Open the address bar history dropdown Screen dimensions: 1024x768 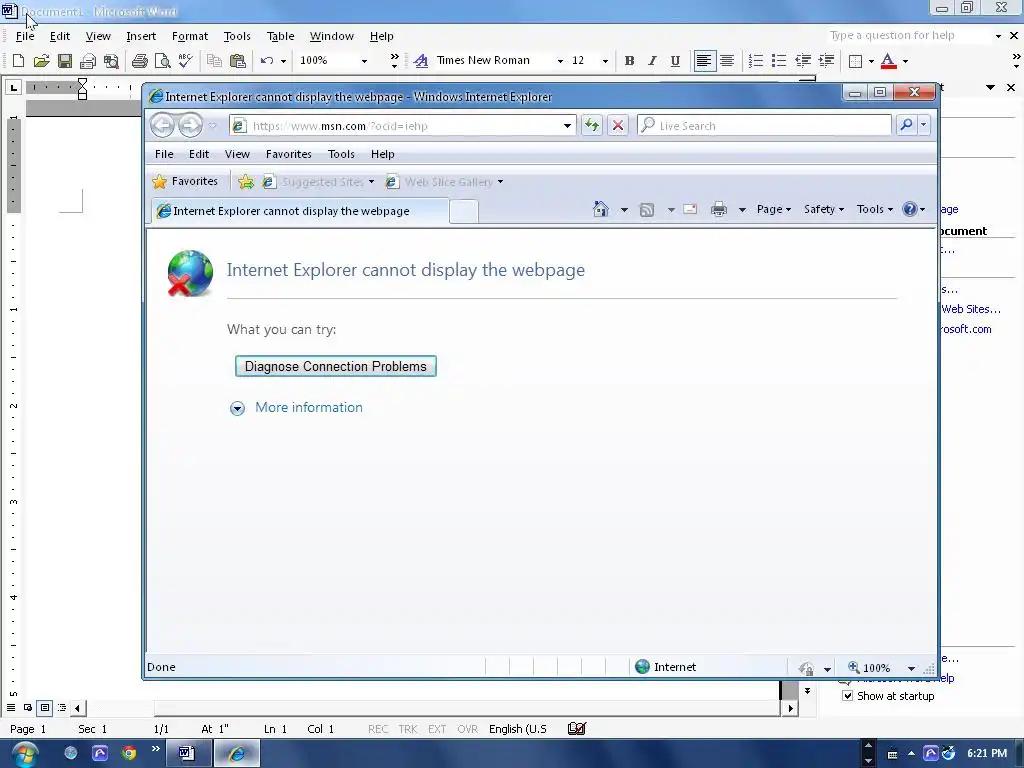coord(567,125)
